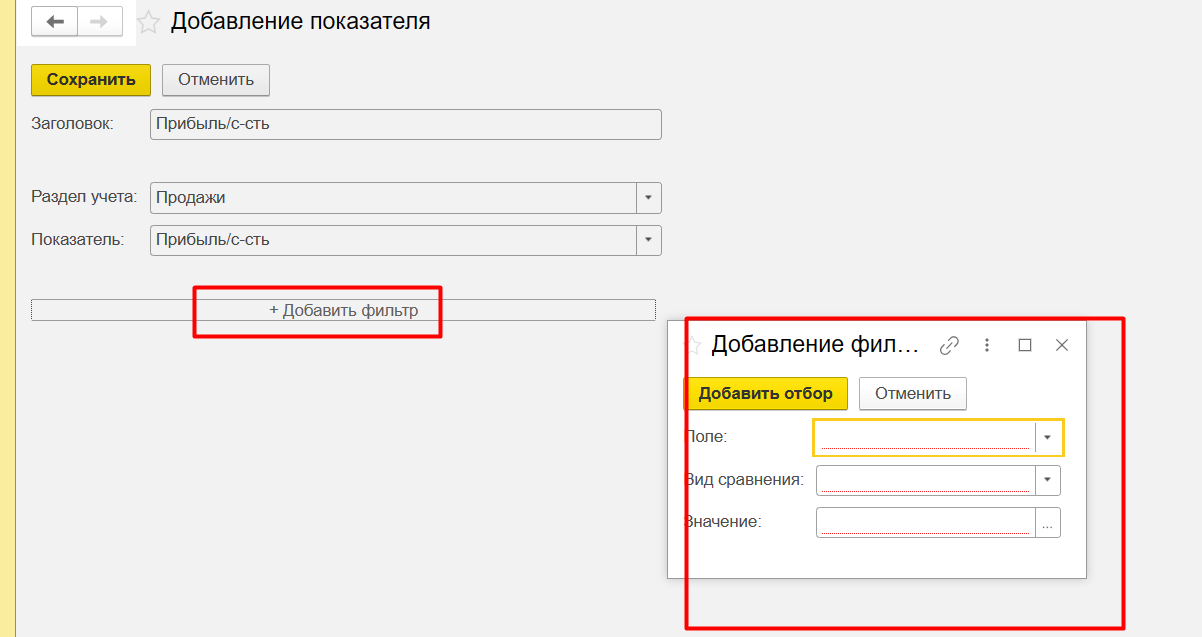Focus the Значение input field
The width and height of the screenshot is (1202, 637).
click(x=925, y=523)
